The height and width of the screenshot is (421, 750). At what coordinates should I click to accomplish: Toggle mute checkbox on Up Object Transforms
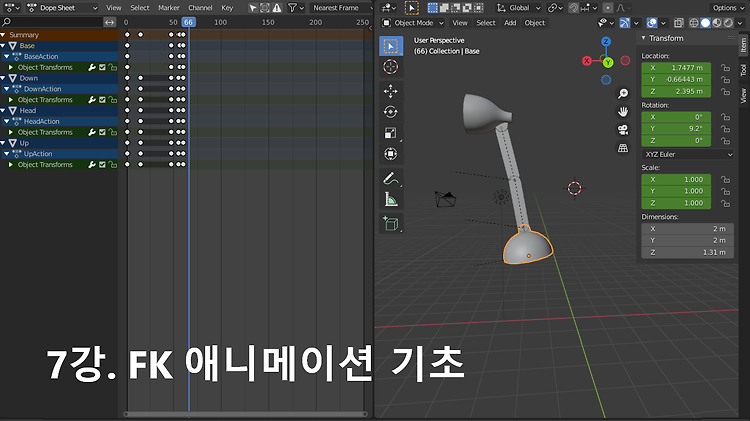point(102,165)
